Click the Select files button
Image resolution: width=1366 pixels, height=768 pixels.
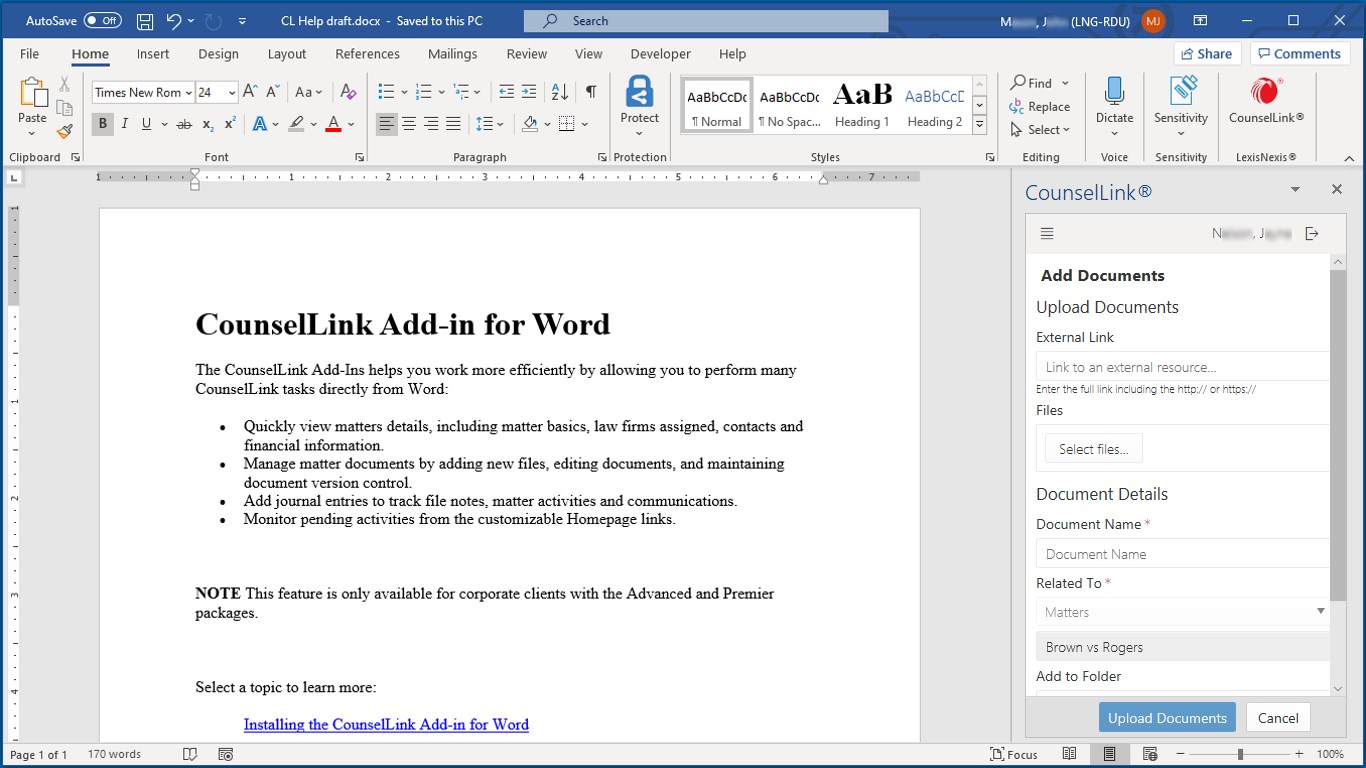pos(1094,449)
